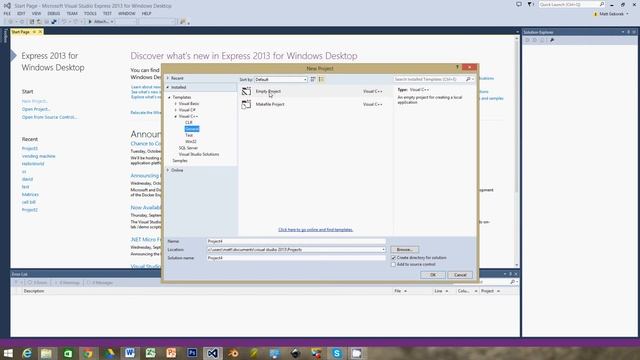
Task: Click the notifications flag icon in title bar
Action: point(530,4)
